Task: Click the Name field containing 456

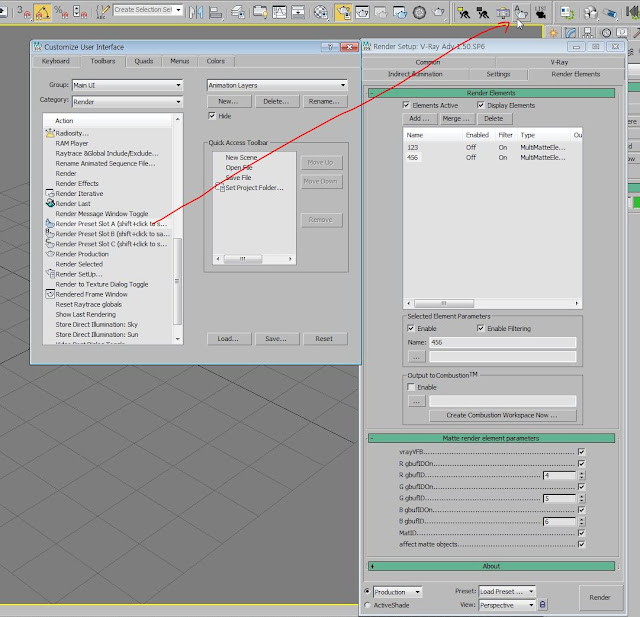Action: [502, 342]
